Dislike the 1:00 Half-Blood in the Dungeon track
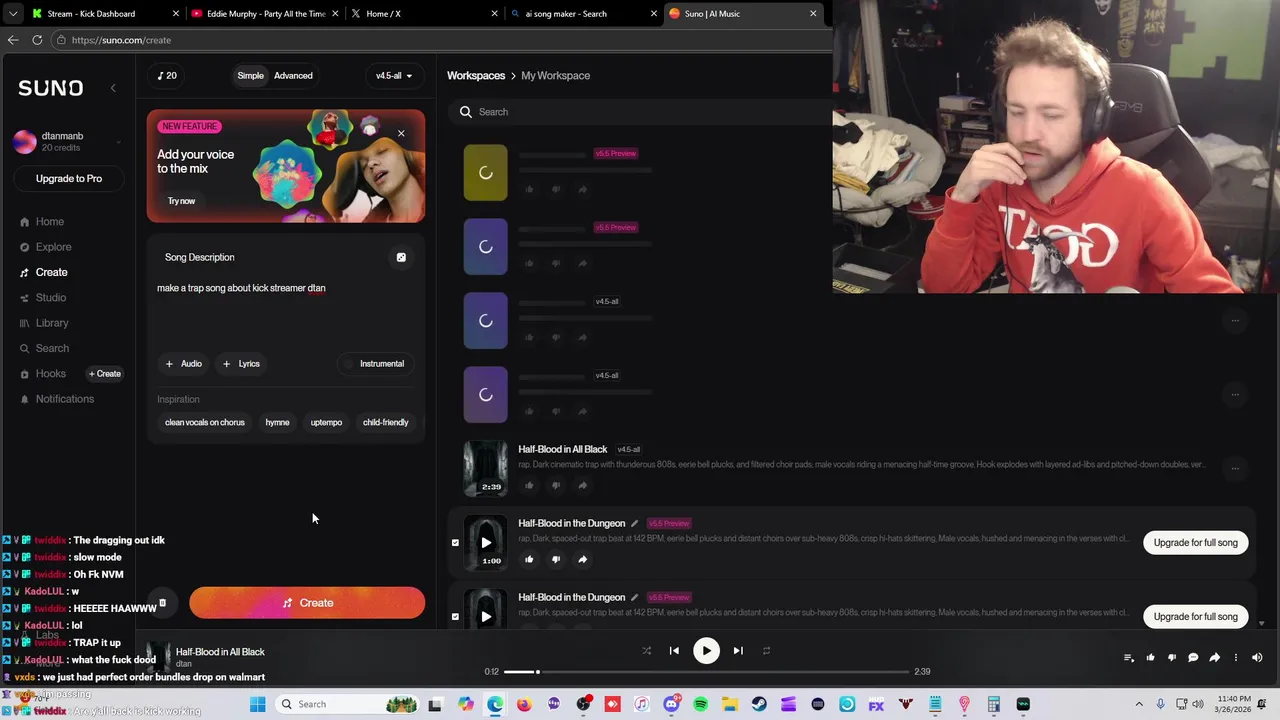This screenshot has height=720, width=1280. [556, 559]
